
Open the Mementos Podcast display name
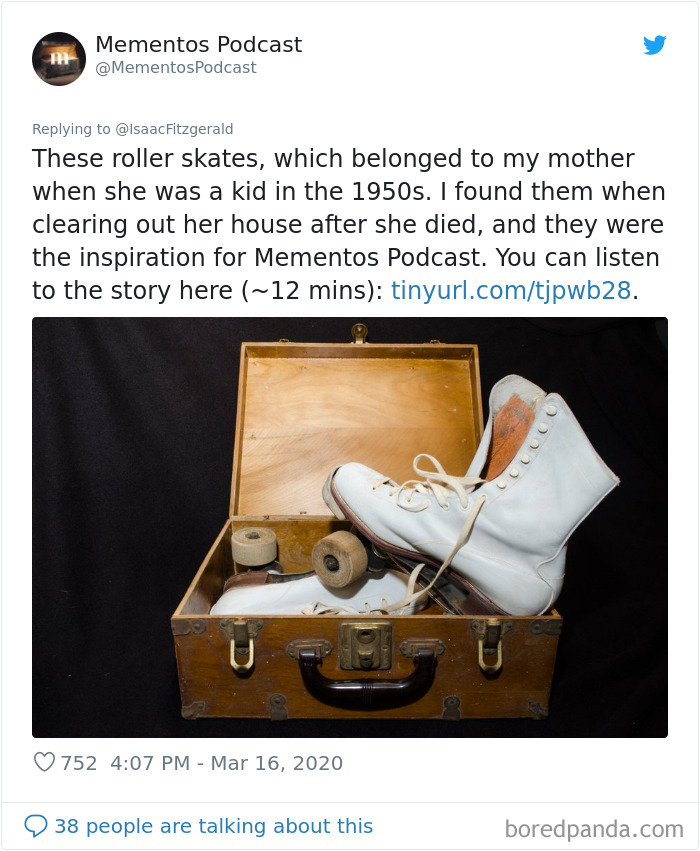click(x=198, y=44)
